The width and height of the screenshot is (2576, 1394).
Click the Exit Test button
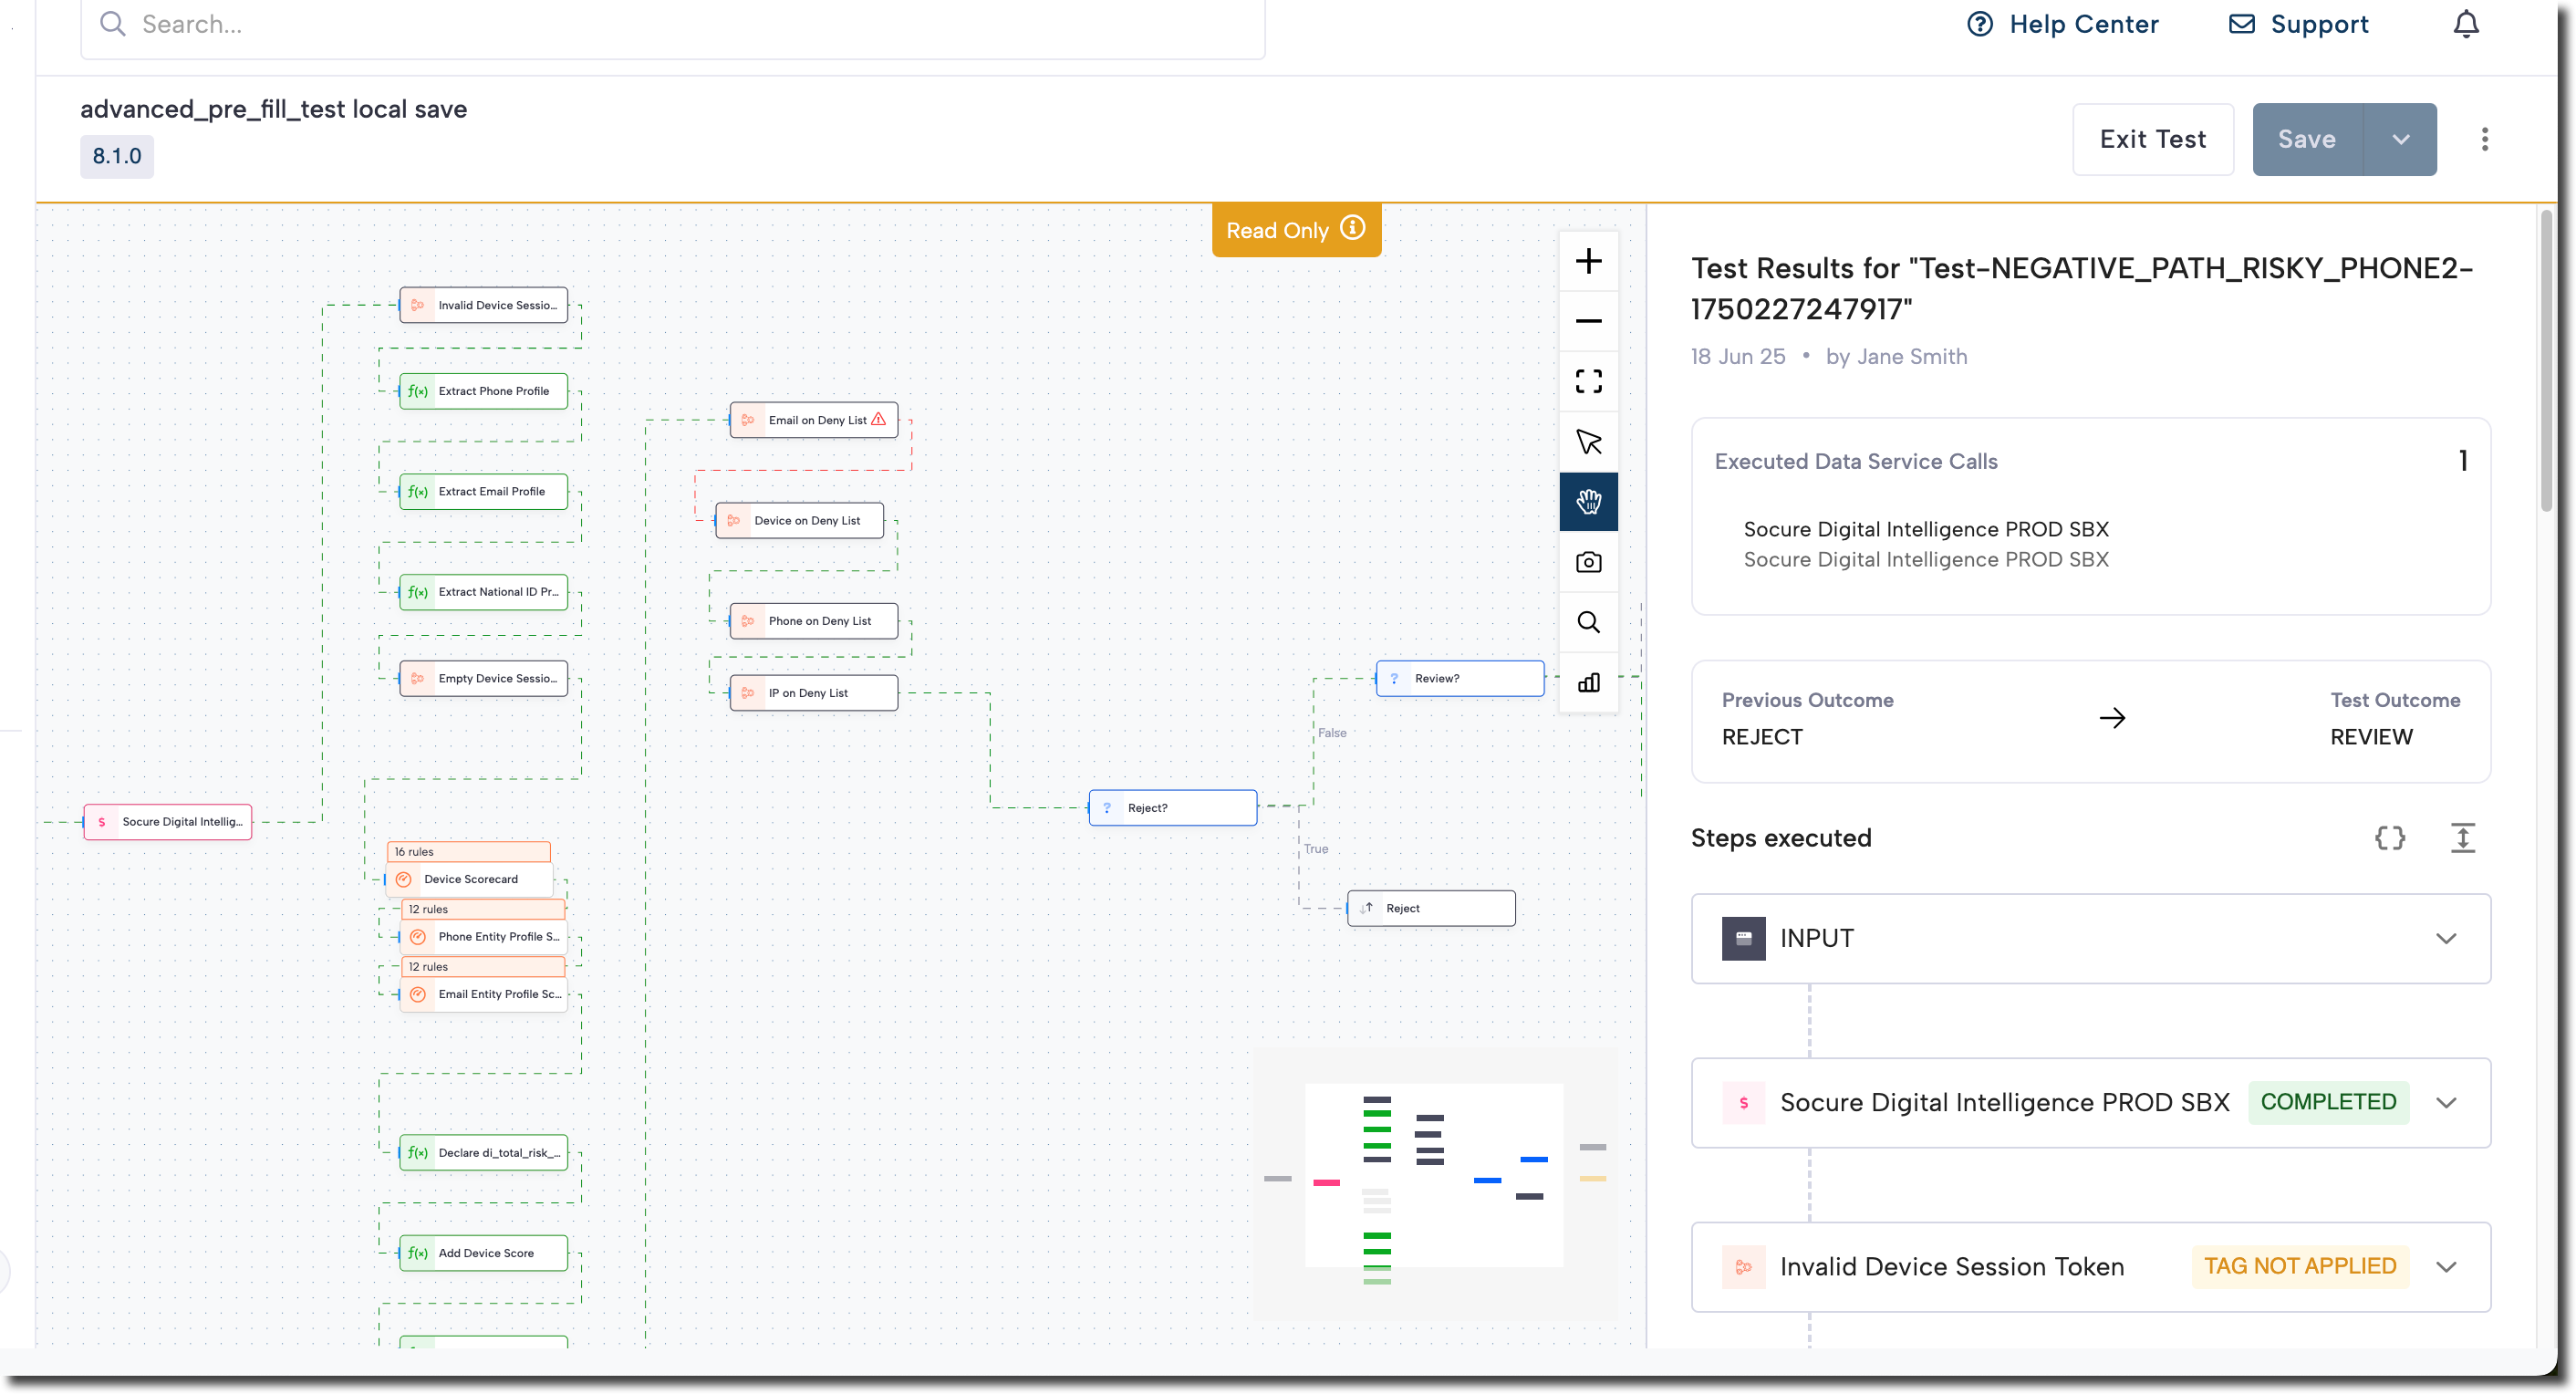point(2152,139)
